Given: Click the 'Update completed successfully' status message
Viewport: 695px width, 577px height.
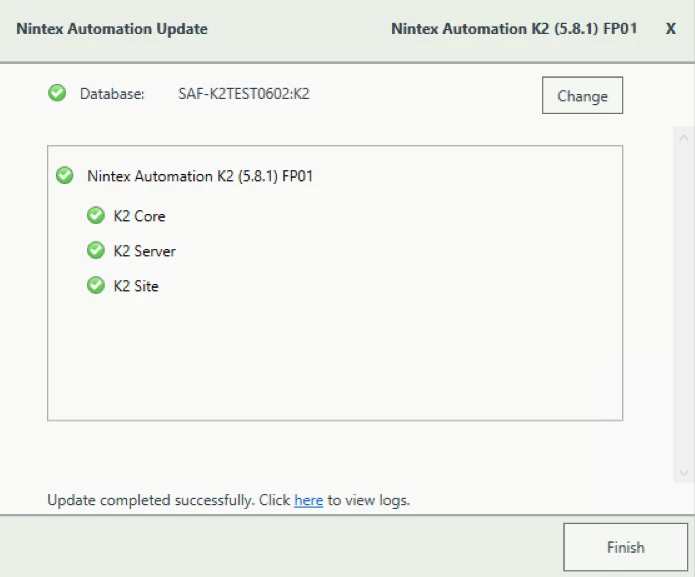Looking at the screenshot, I should tap(229, 500).
